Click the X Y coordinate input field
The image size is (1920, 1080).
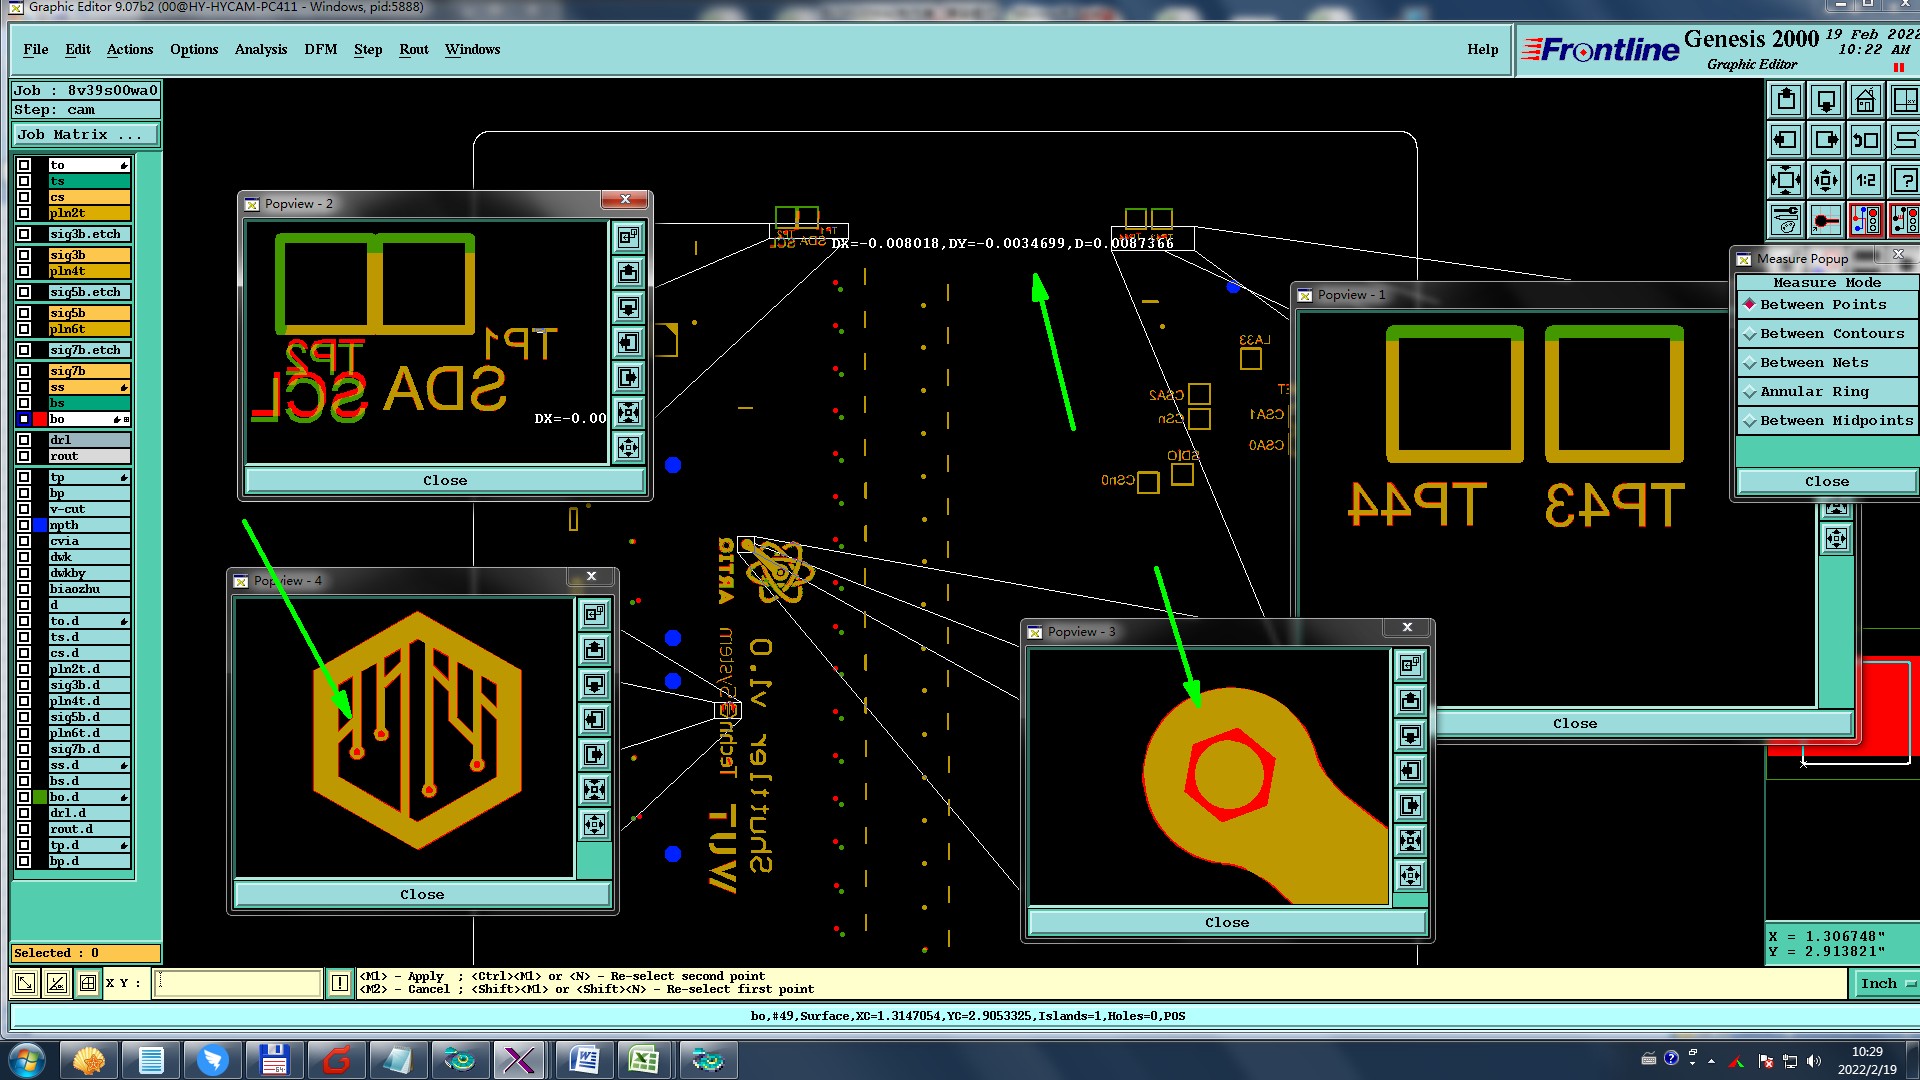tap(238, 983)
